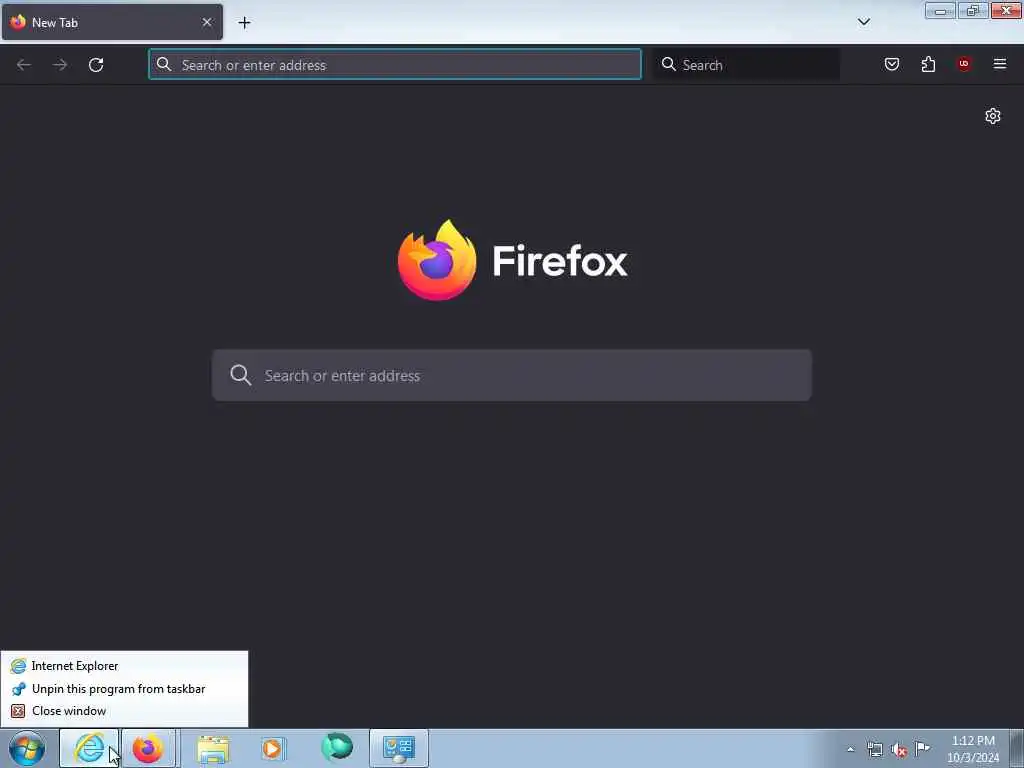Focus the toolbar Search box
The image size is (1024, 768).
[747, 65]
